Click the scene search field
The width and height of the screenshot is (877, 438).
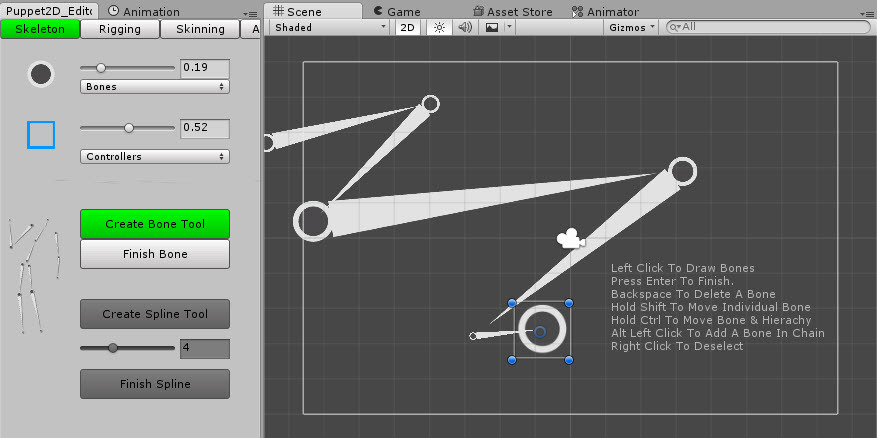click(x=767, y=27)
